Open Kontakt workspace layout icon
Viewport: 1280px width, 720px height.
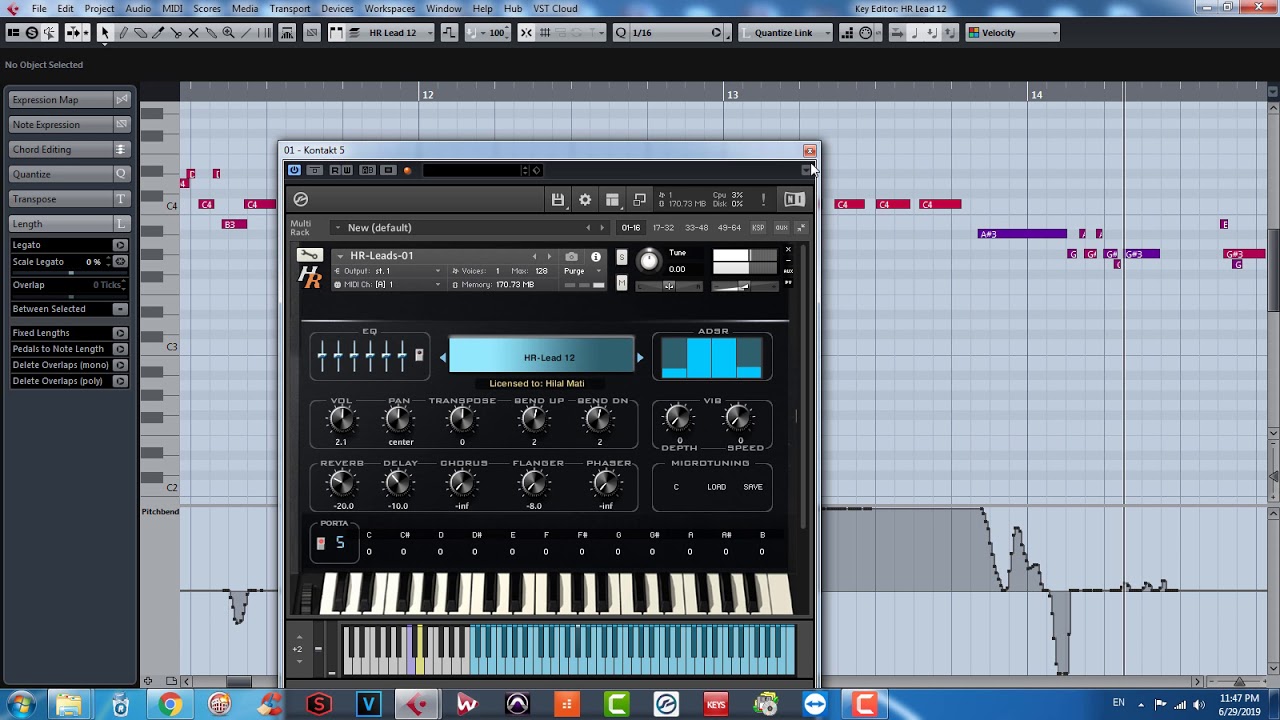click(x=612, y=200)
